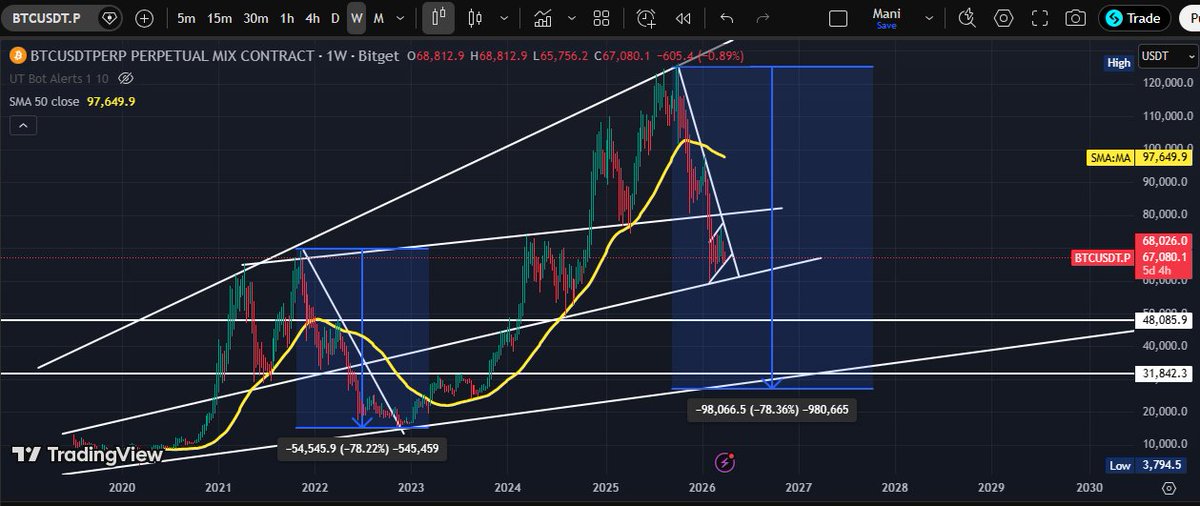
Task: Click the 48,085.9 horizontal line label
Action: tap(1163, 320)
